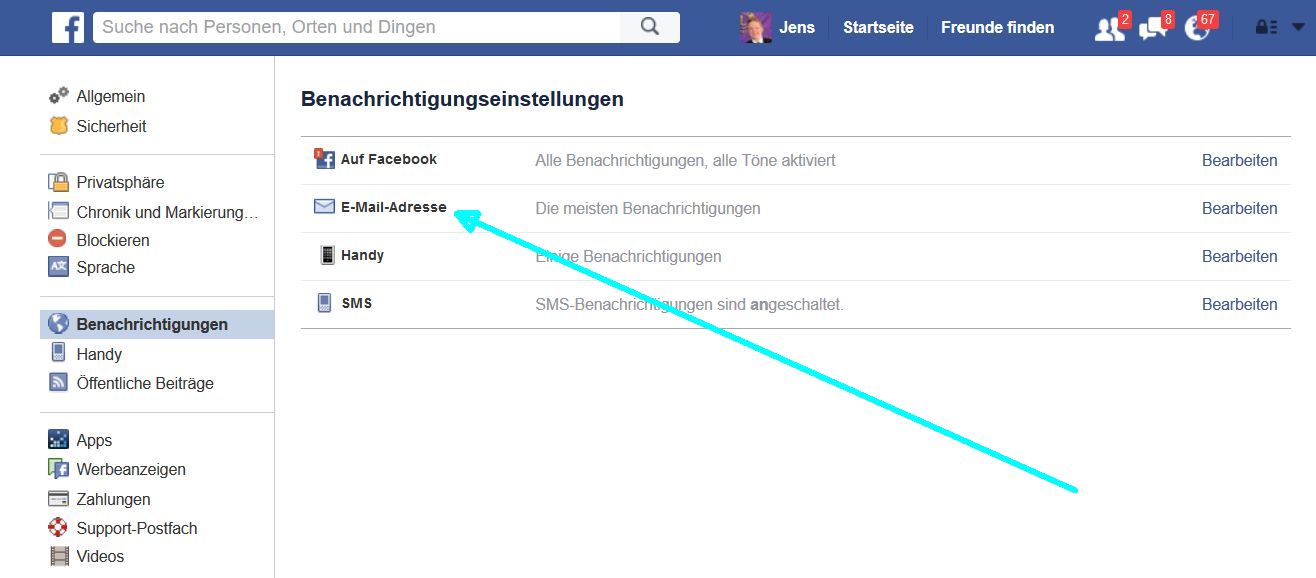Open Allgemein settings
This screenshot has height=578, width=1316.
[111, 96]
